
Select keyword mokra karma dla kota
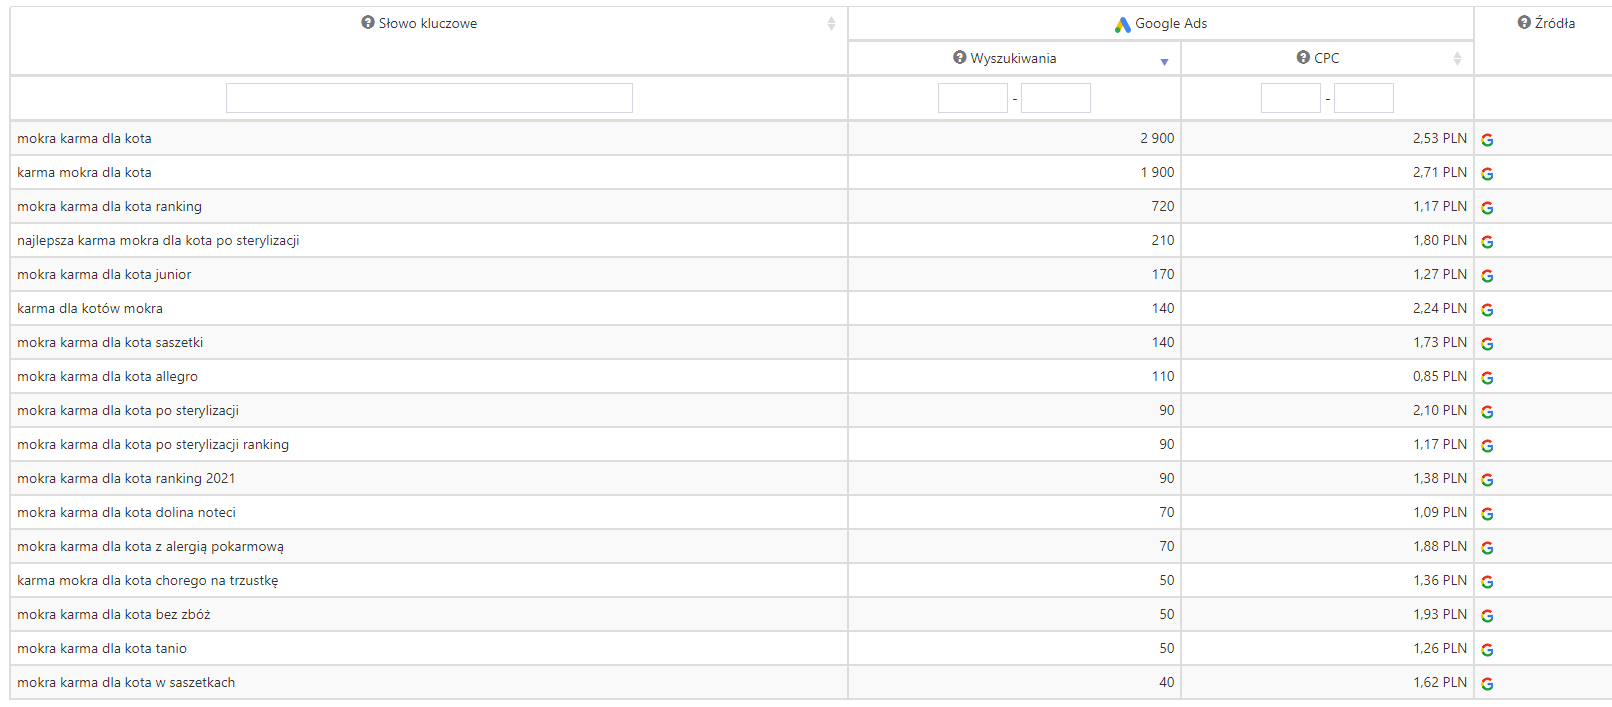click(84, 138)
